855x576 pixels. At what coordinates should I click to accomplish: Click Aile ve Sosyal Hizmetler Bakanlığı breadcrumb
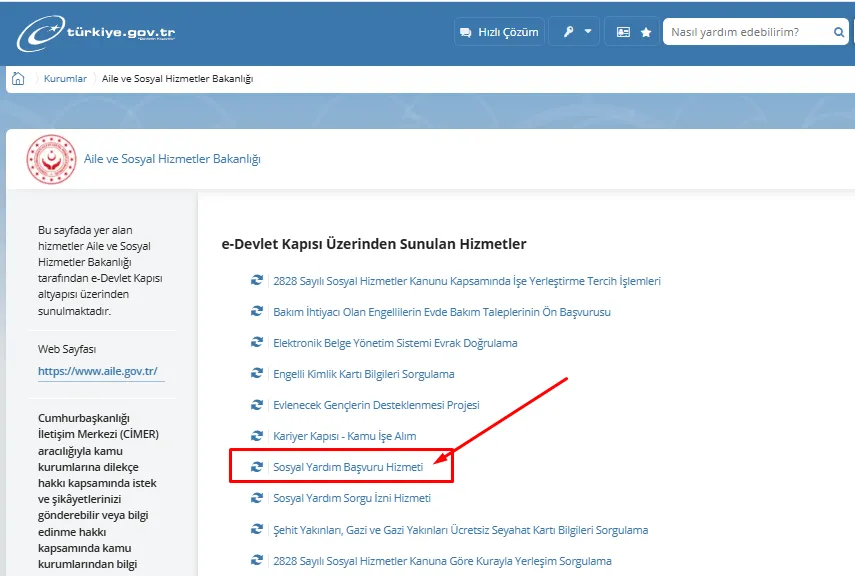coord(177,79)
